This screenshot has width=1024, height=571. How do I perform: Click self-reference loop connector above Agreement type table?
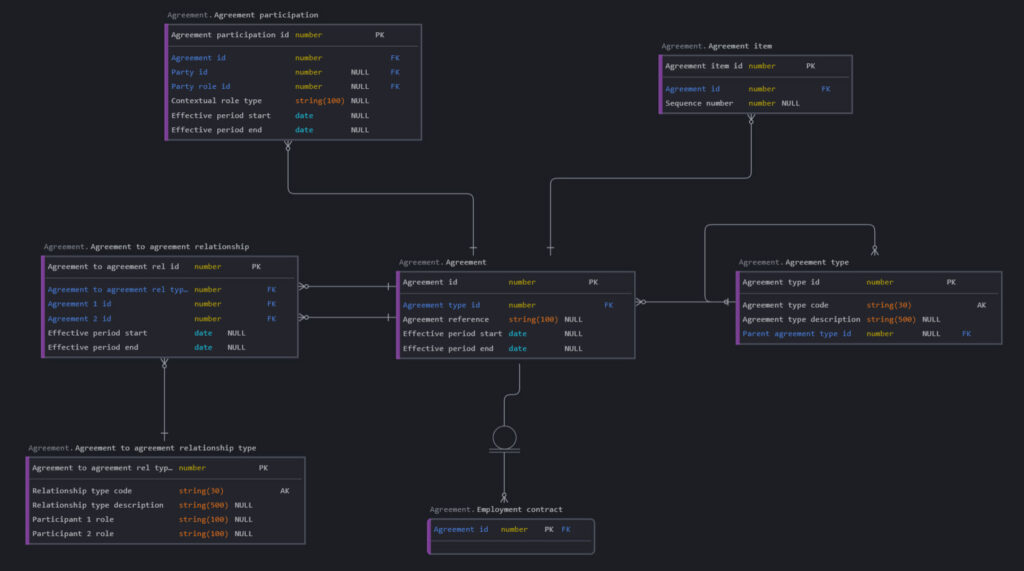pos(790,225)
